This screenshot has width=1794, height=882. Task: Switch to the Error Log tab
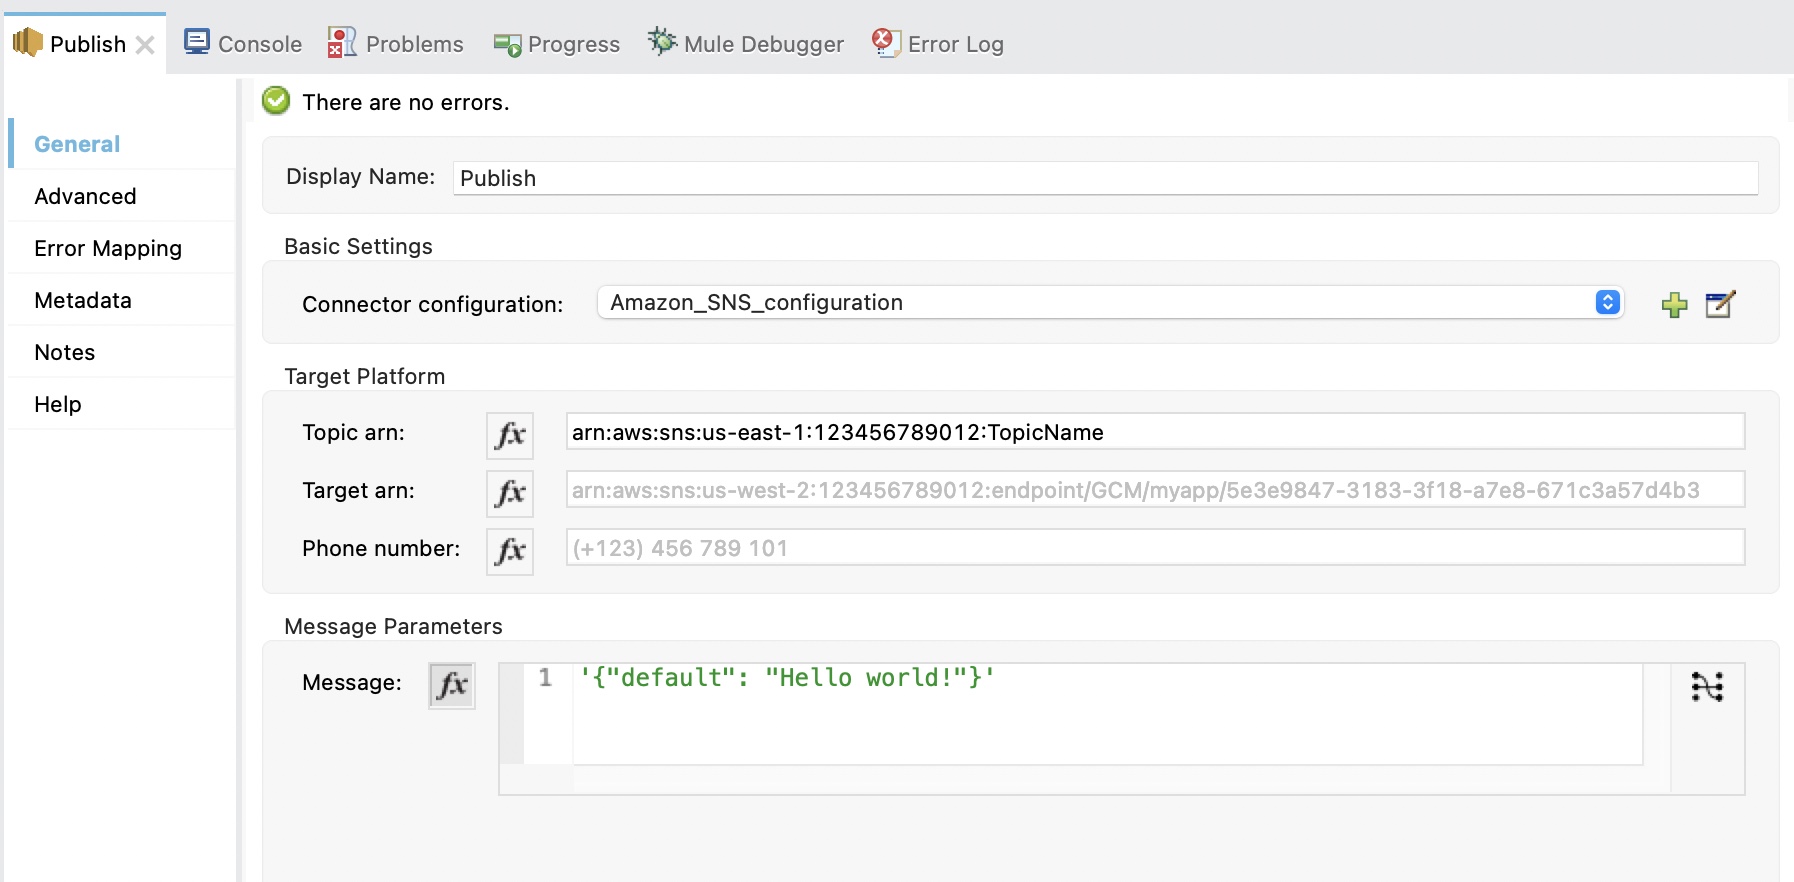point(938,44)
